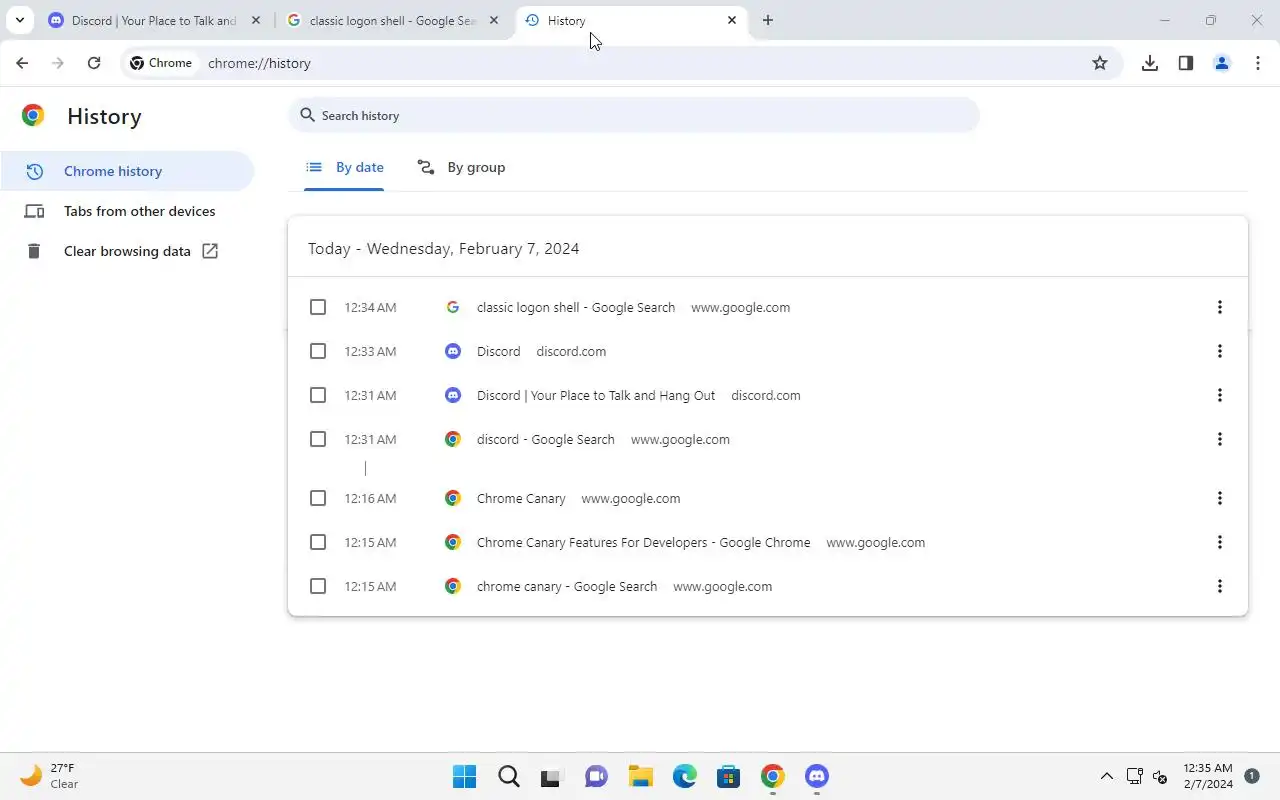Close the Discord tab
Viewport: 1280px width, 800px height.
point(256,20)
